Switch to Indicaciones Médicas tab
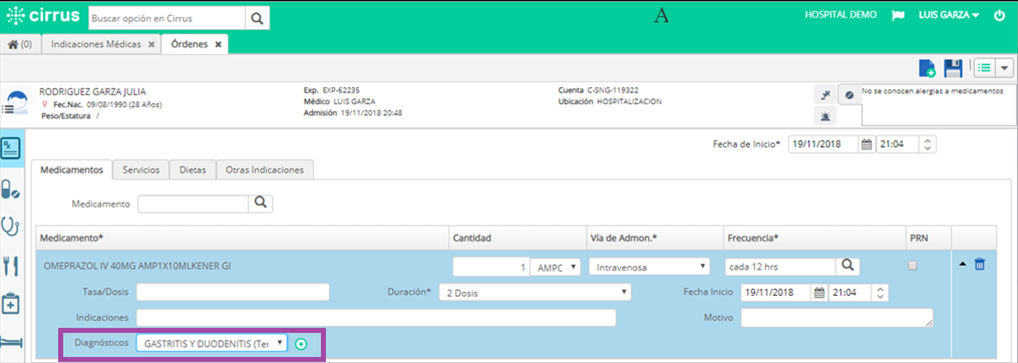1018x363 pixels. click(x=96, y=45)
